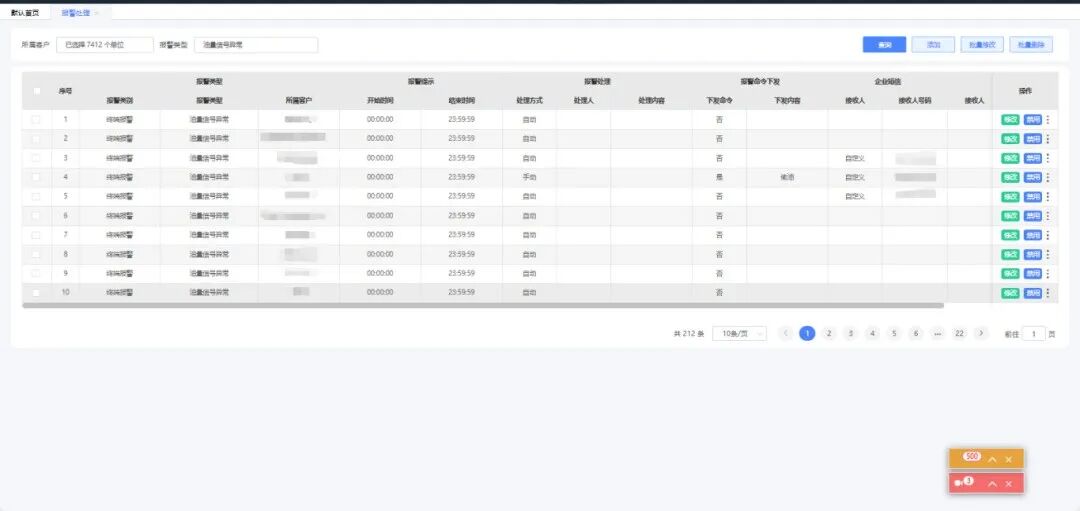Viewport: 1080px width, 511px height.
Task: Go to page 5
Action: pyautogui.click(x=894, y=333)
